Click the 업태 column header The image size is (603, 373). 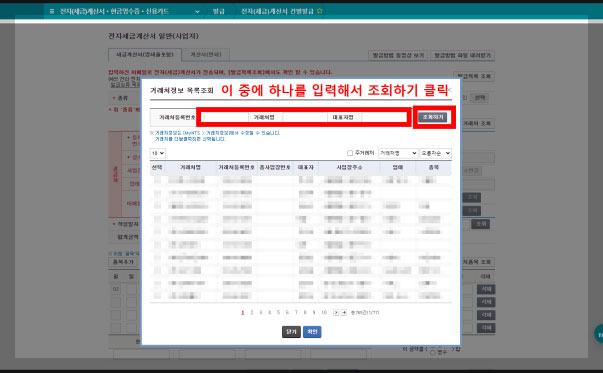[398, 168]
